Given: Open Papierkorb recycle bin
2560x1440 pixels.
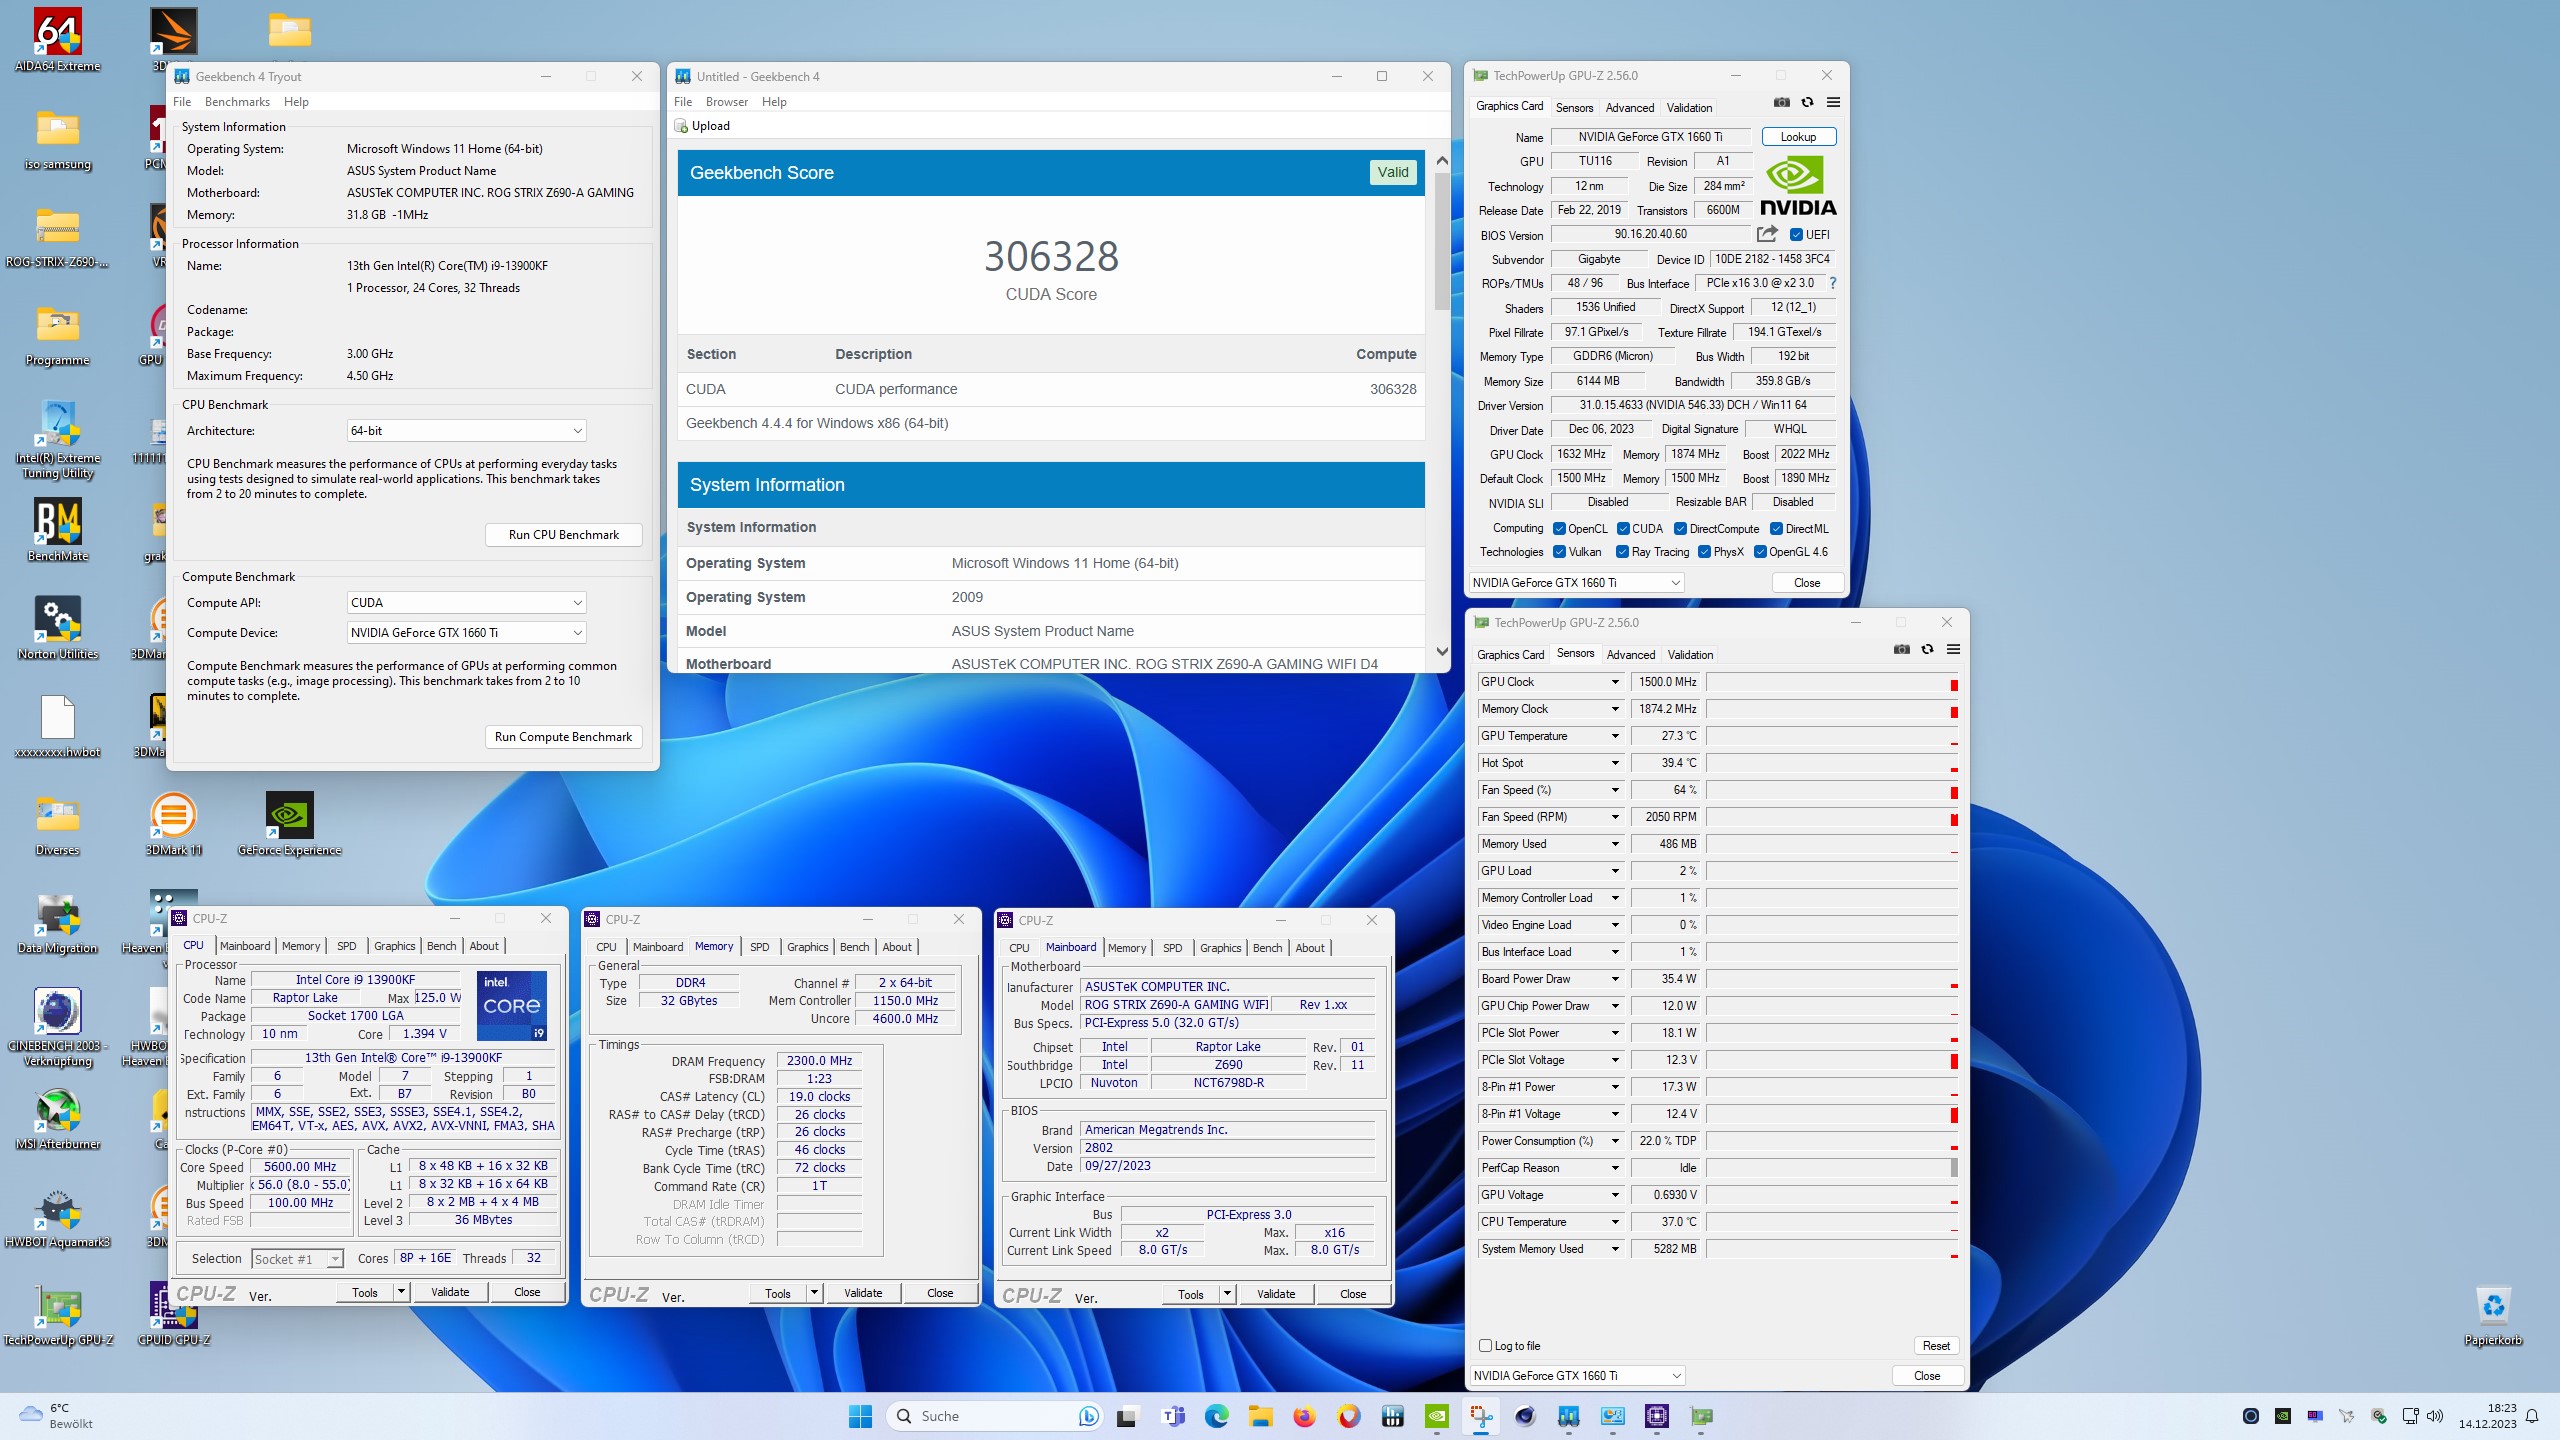Looking at the screenshot, I should pos(2493,1314).
